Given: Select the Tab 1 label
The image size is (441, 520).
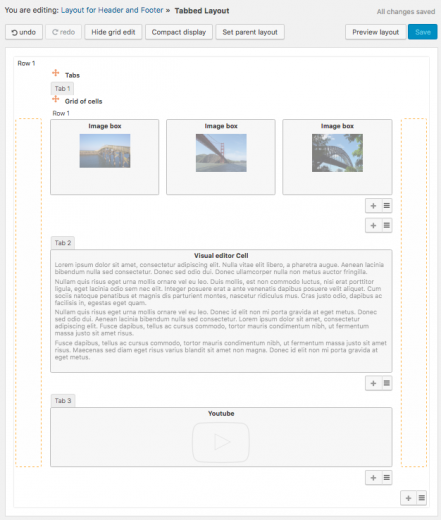Looking at the screenshot, I should pyautogui.click(x=62, y=89).
